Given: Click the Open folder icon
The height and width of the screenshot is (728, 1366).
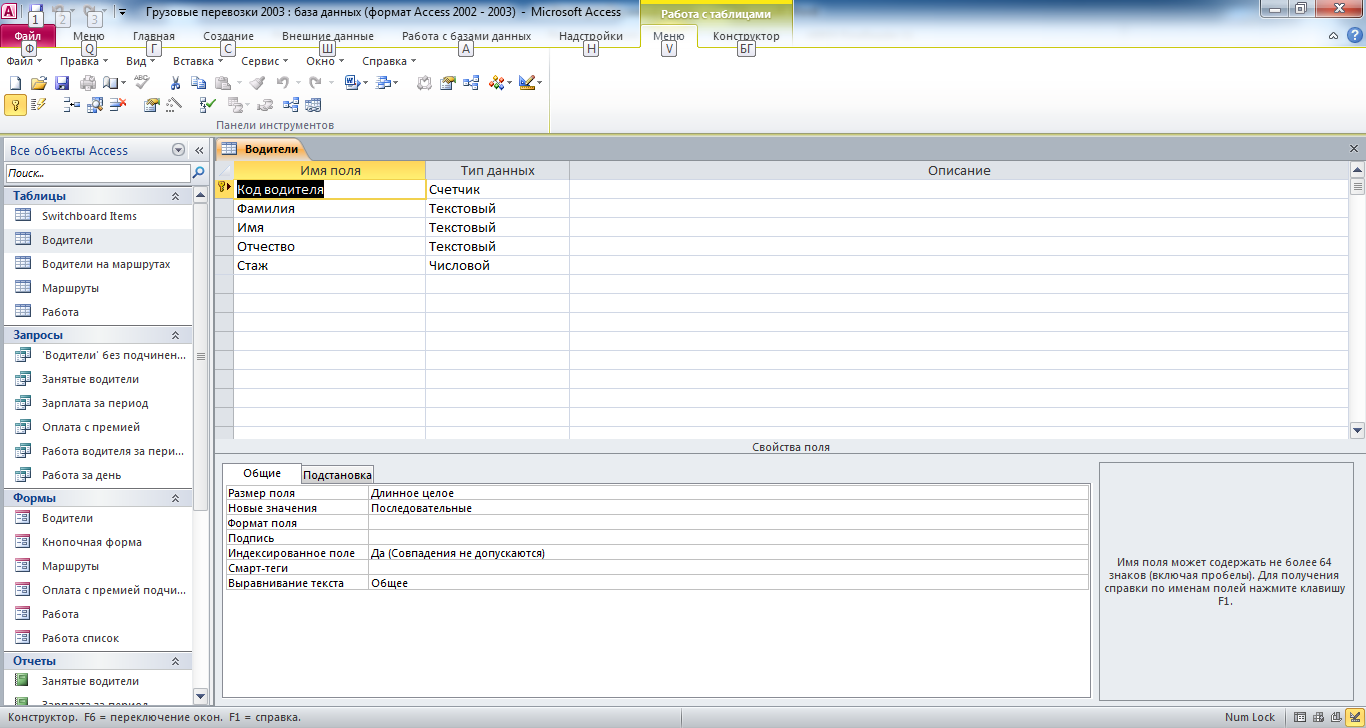Looking at the screenshot, I should click(x=39, y=83).
